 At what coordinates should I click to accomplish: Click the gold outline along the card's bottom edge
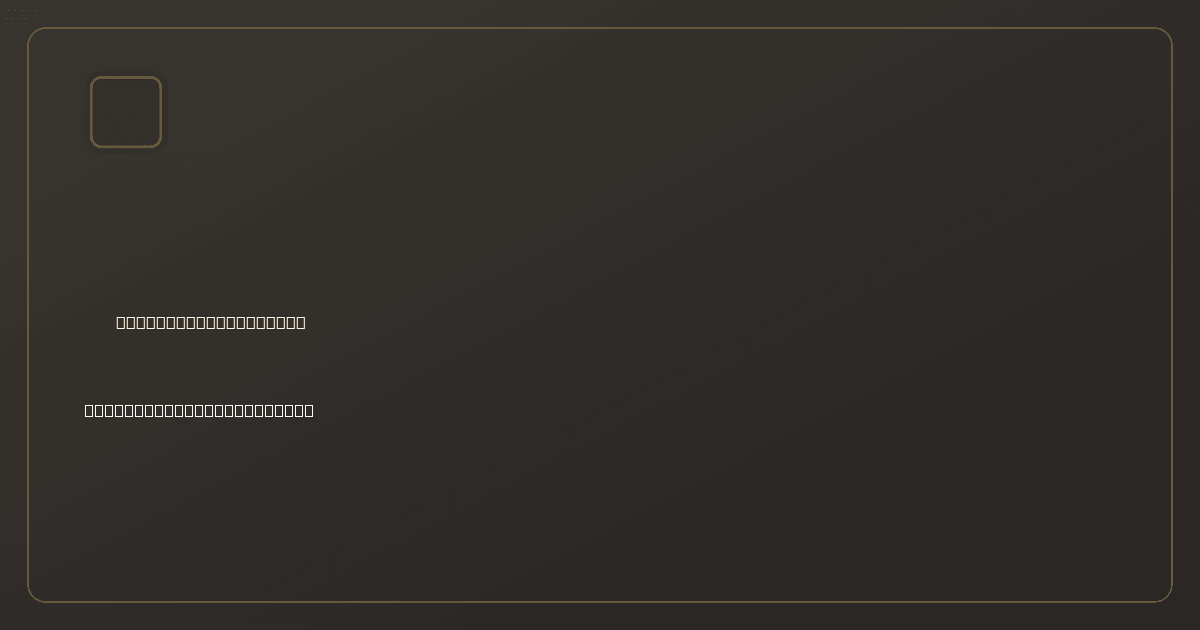click(x=600, y=602)
